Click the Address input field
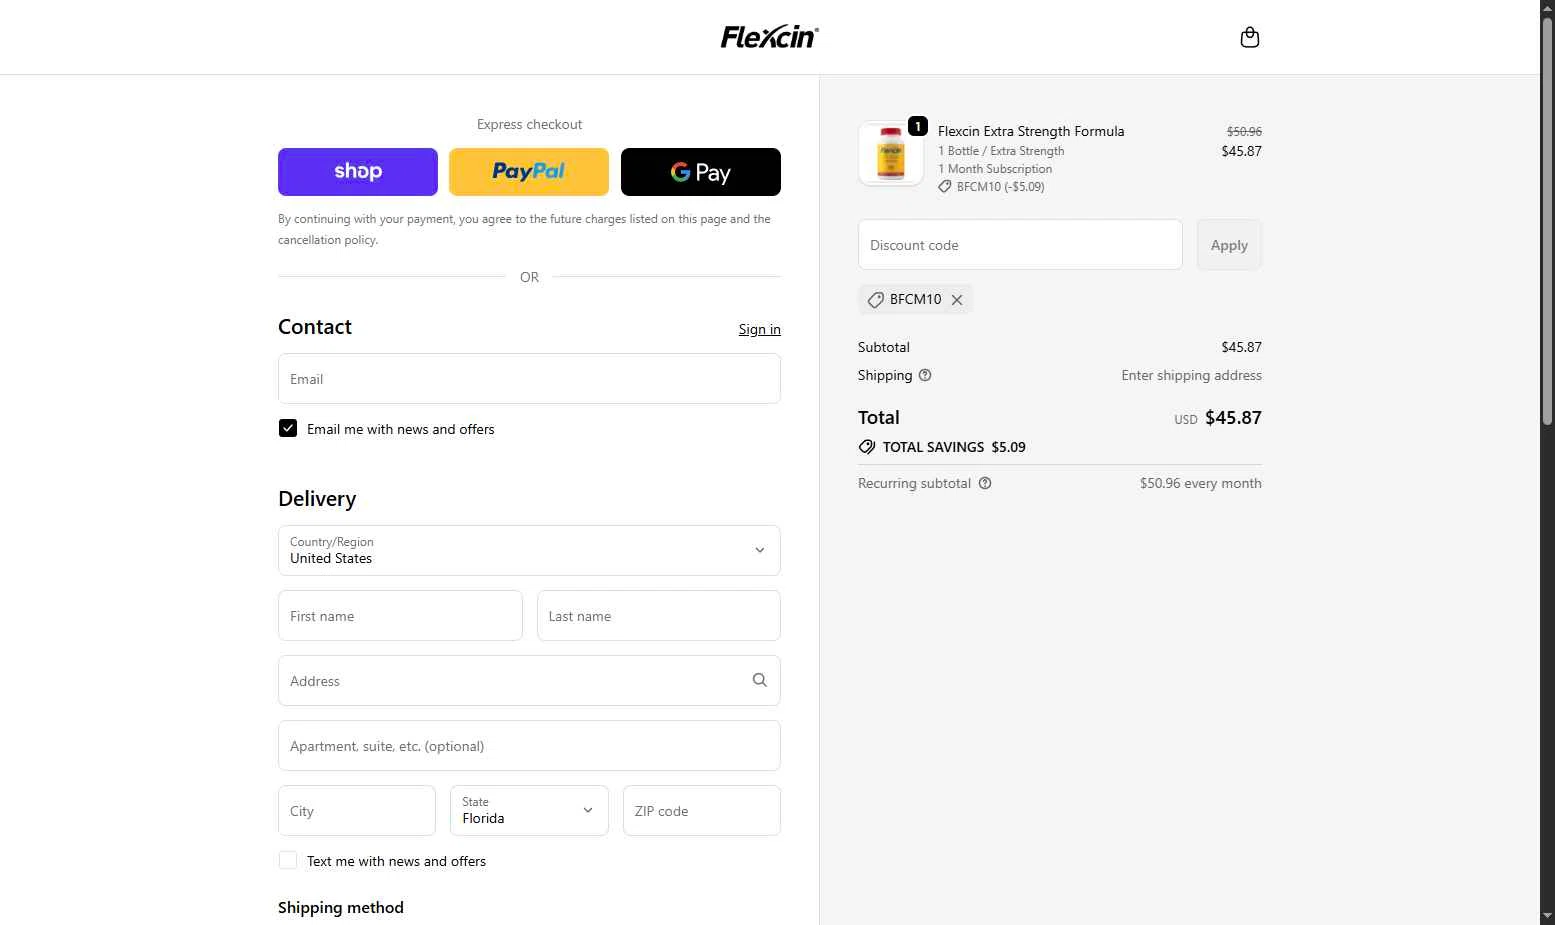Screen dimensions: 1555x925 (529, 681)
